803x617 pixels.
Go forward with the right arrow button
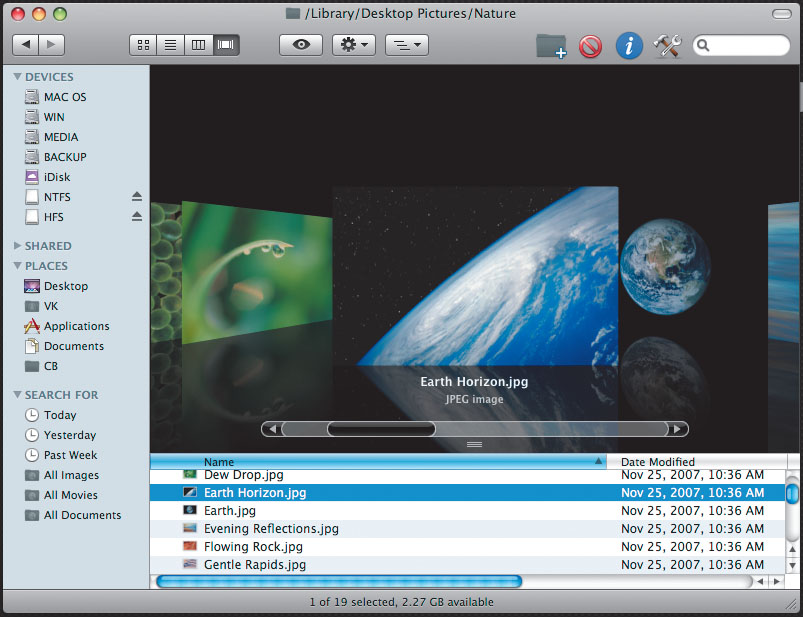click(x=52, y=45)
